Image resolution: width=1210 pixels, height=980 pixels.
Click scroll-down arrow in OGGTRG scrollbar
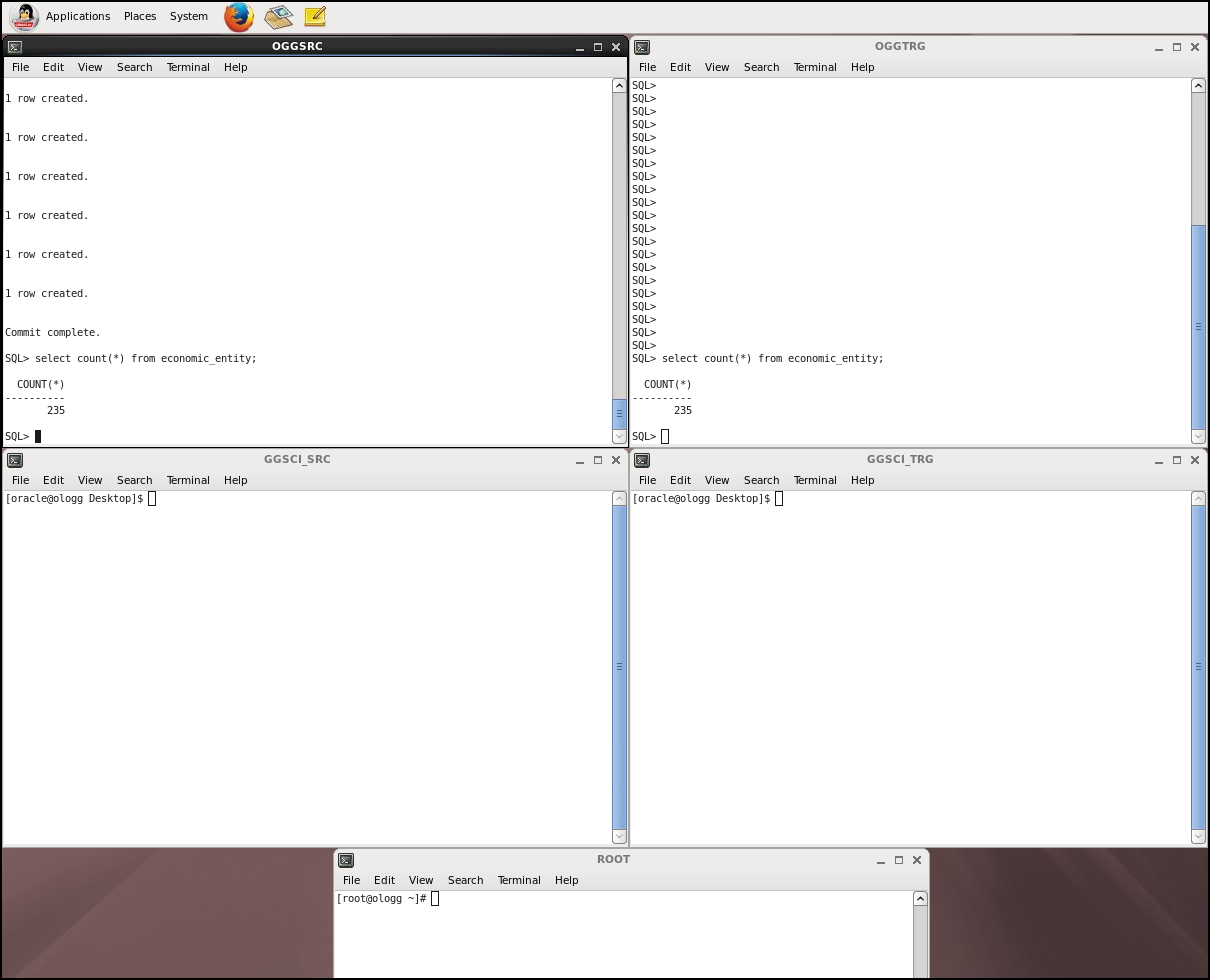1198,436
